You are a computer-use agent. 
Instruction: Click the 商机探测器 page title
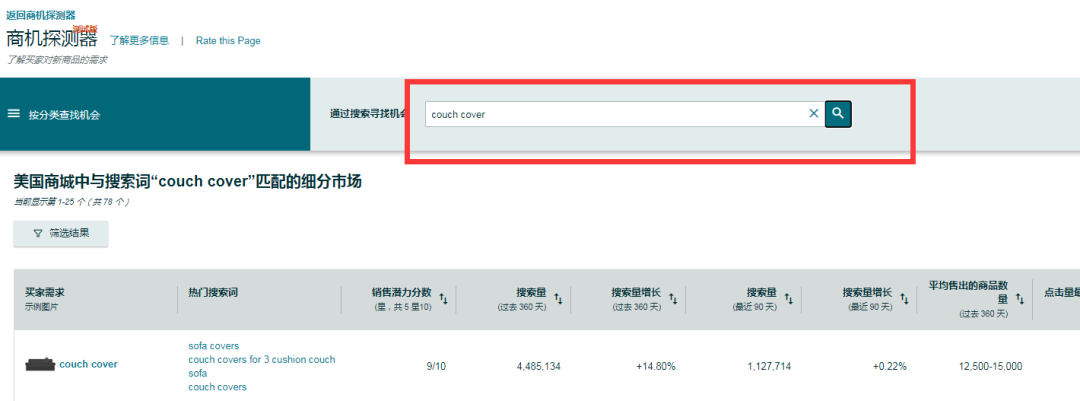[52, 39]
